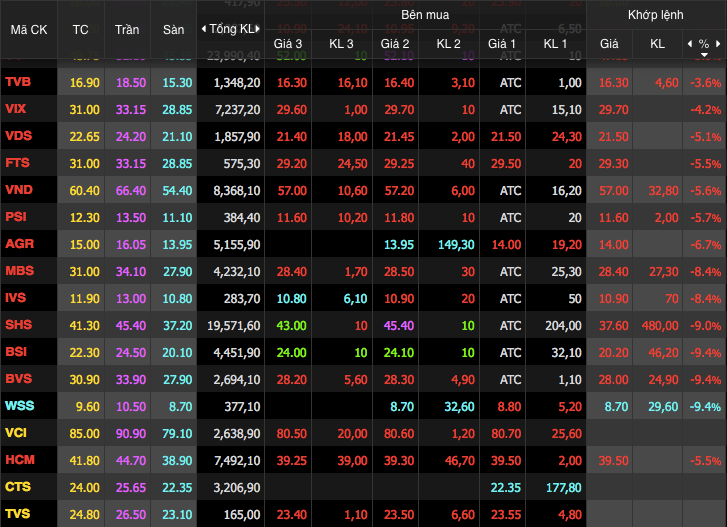Open the TVB stock symbol
Image resolution: width=727 pixels, height=527 pixels.
(18, 82)
